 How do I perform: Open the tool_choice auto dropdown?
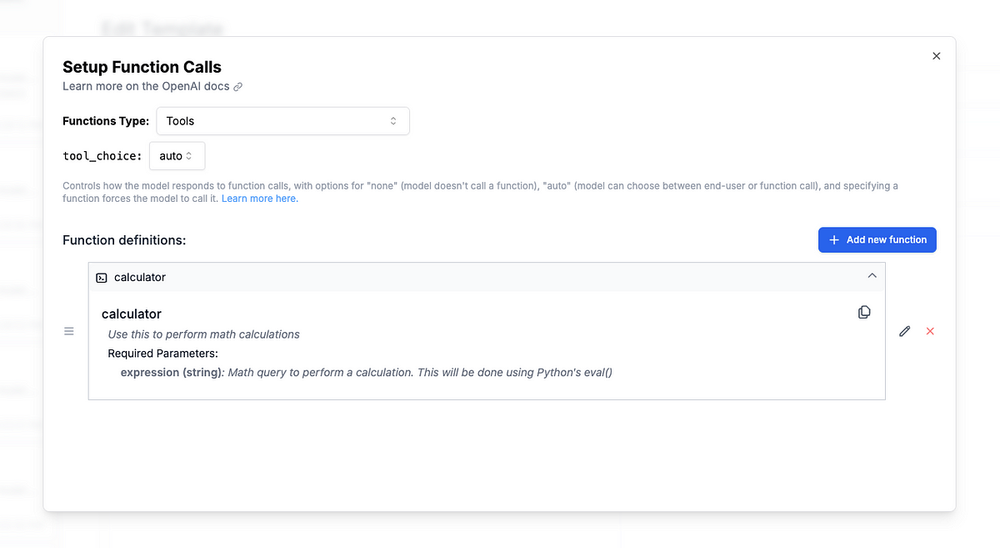(177, 156)
